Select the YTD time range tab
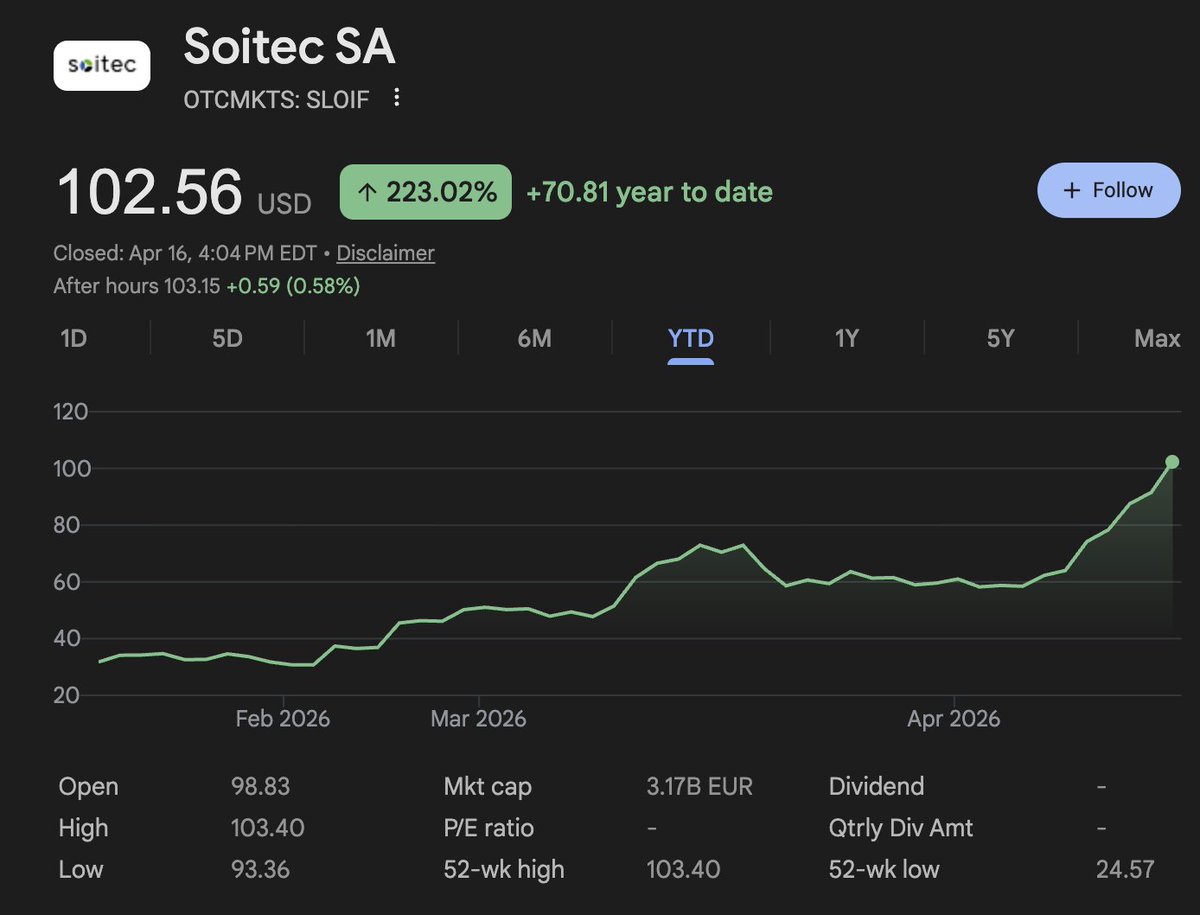This screenshot has width=1200, height=915. click(691, 339)
